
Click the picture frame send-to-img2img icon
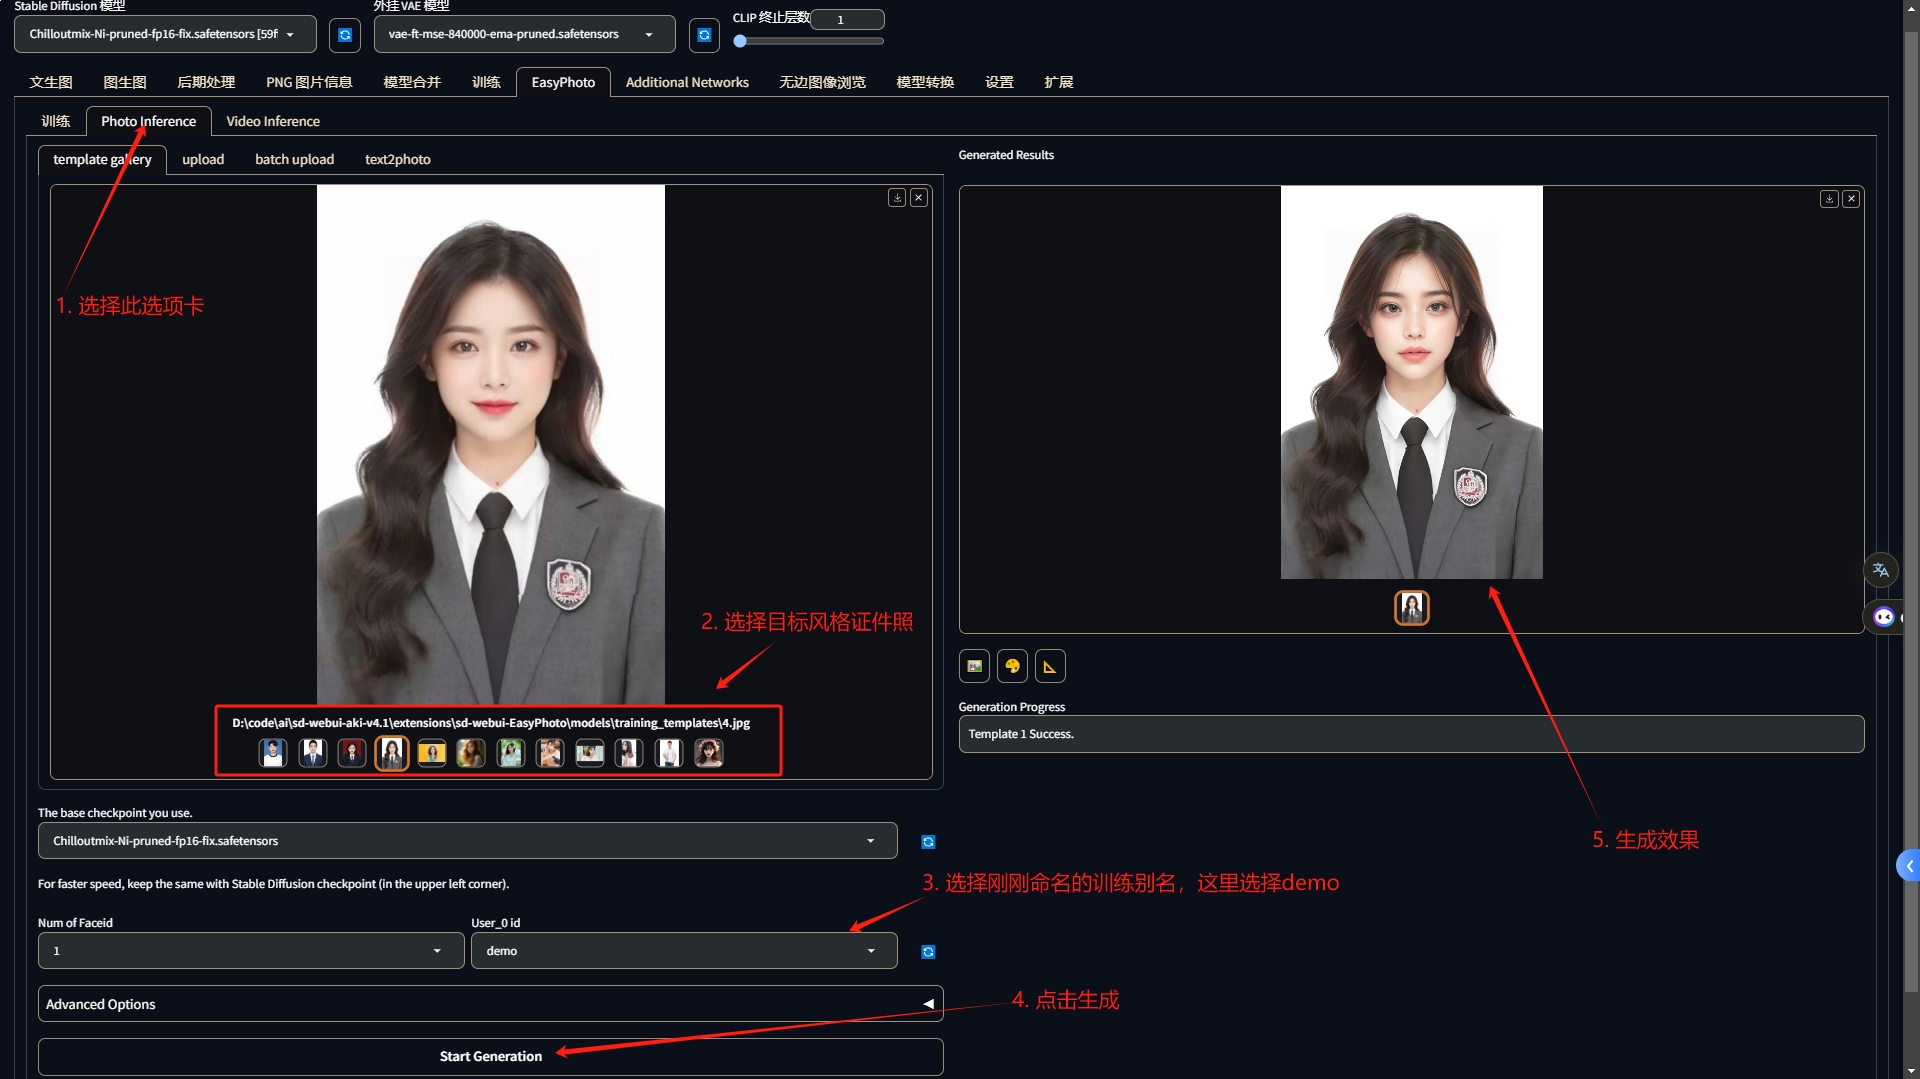pos(974,666)
